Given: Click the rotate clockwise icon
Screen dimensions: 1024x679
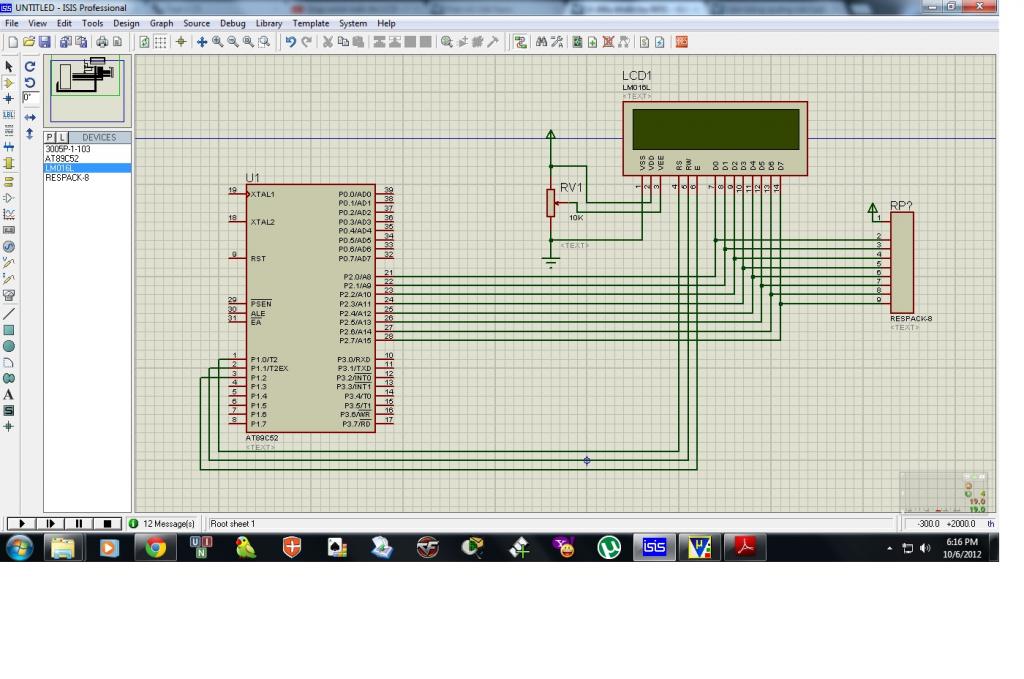Looking at the screenshot, I should [x=29, y=66].
